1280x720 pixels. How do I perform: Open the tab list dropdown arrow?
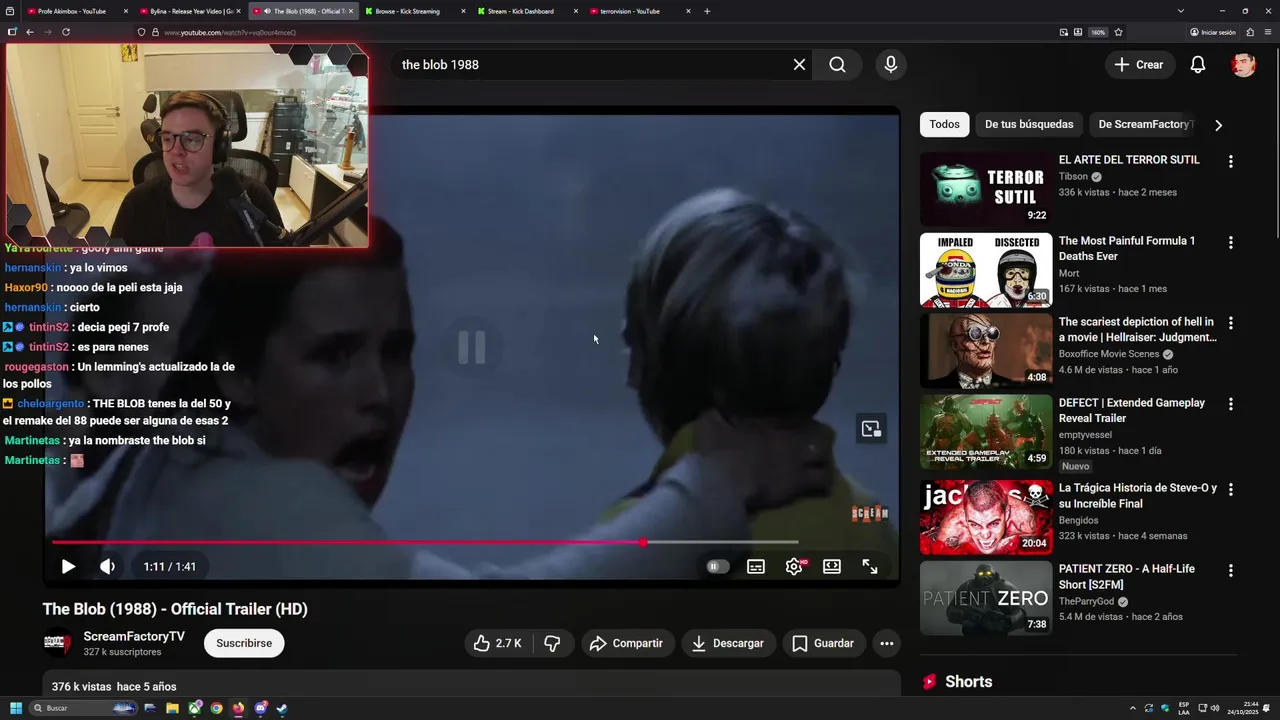[1181, 11]
